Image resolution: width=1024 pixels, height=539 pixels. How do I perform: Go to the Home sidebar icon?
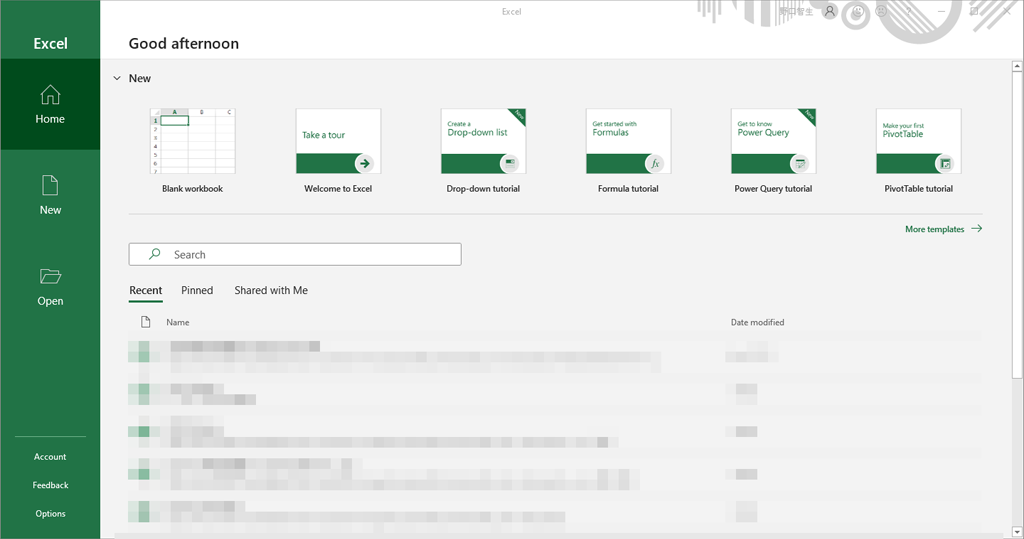click(x=50, y=95)
